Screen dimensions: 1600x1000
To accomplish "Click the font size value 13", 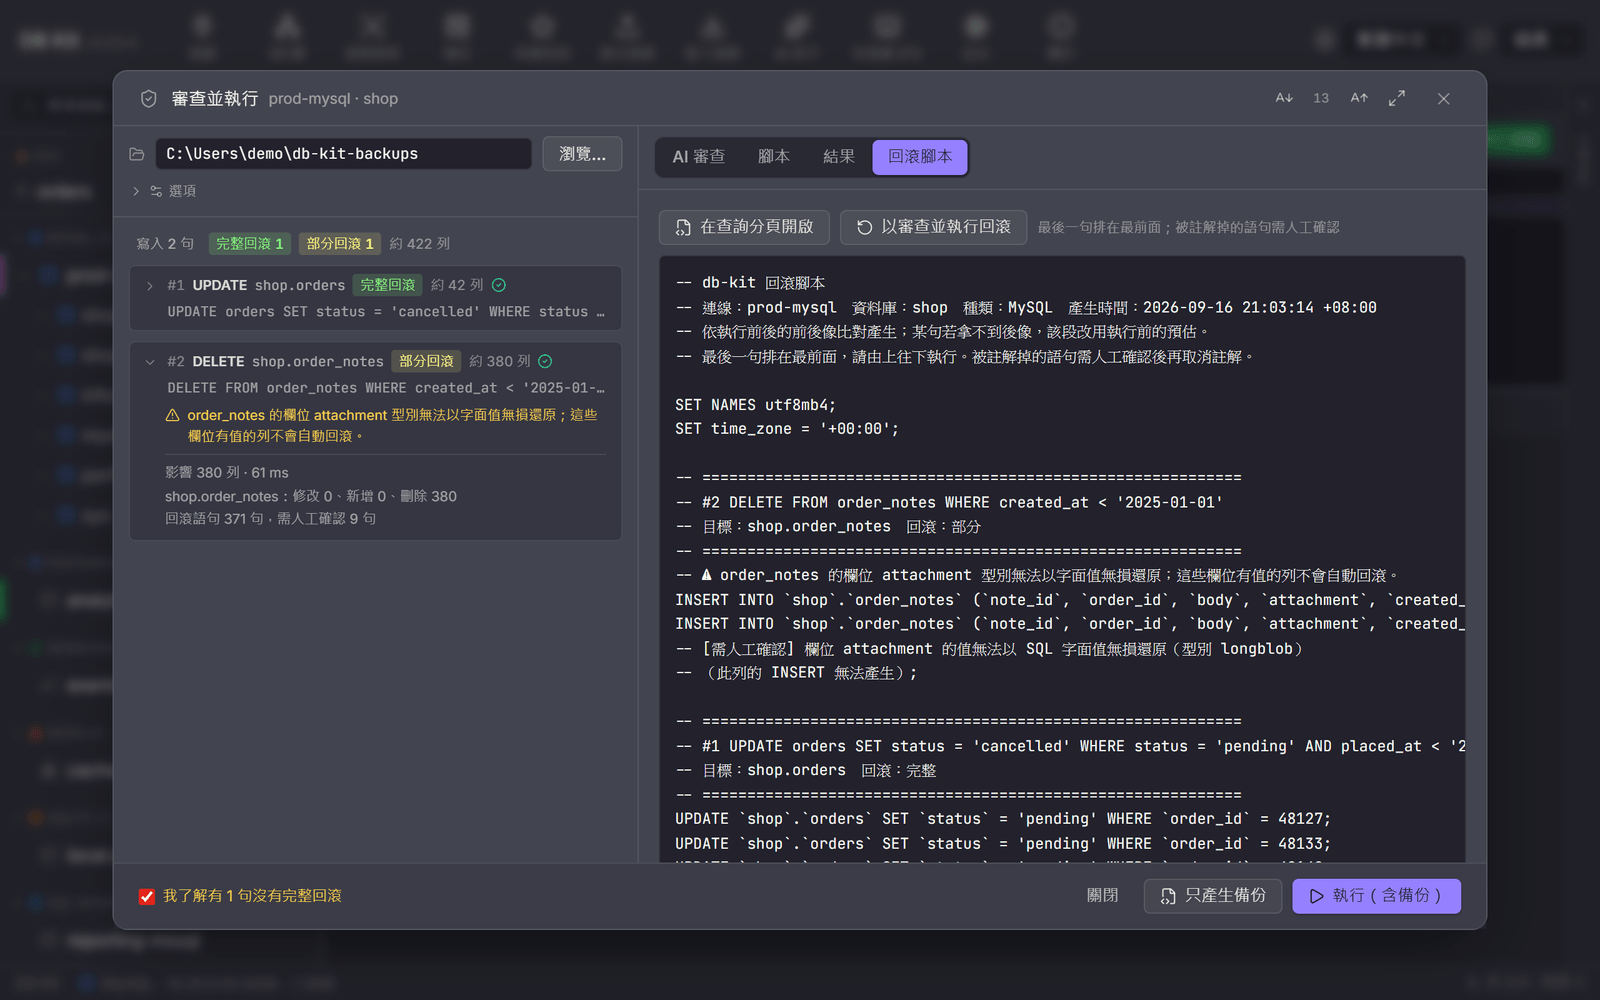I will [1321, 98].
